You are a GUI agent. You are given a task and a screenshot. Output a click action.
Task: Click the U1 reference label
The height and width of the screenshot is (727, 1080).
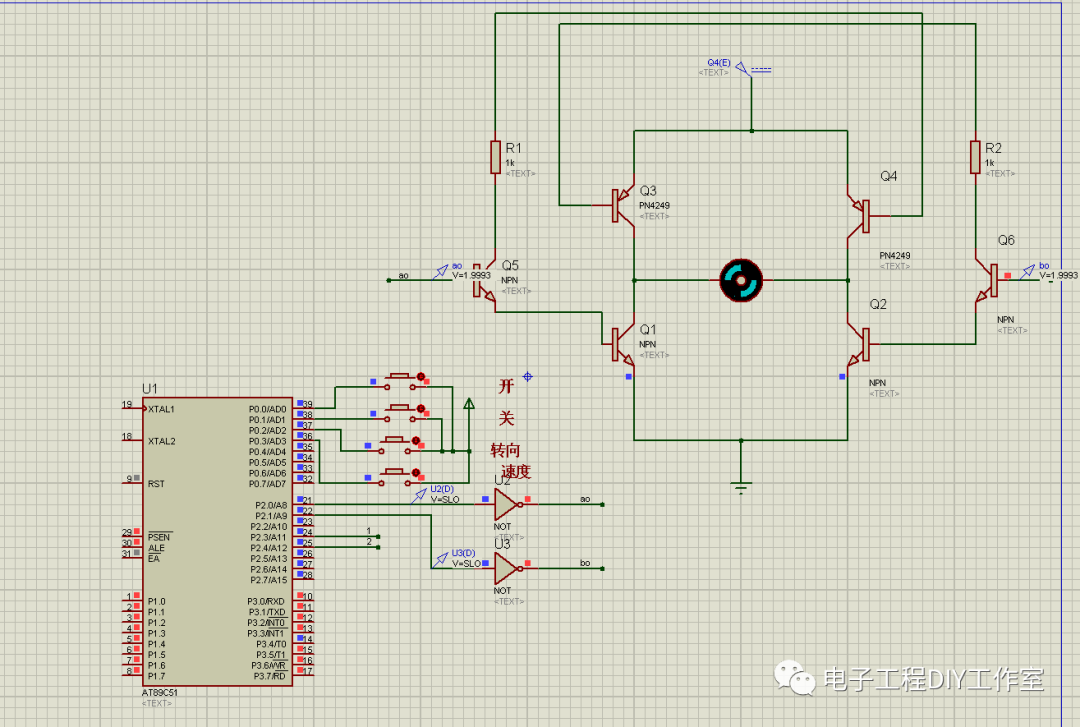[149, 389]
